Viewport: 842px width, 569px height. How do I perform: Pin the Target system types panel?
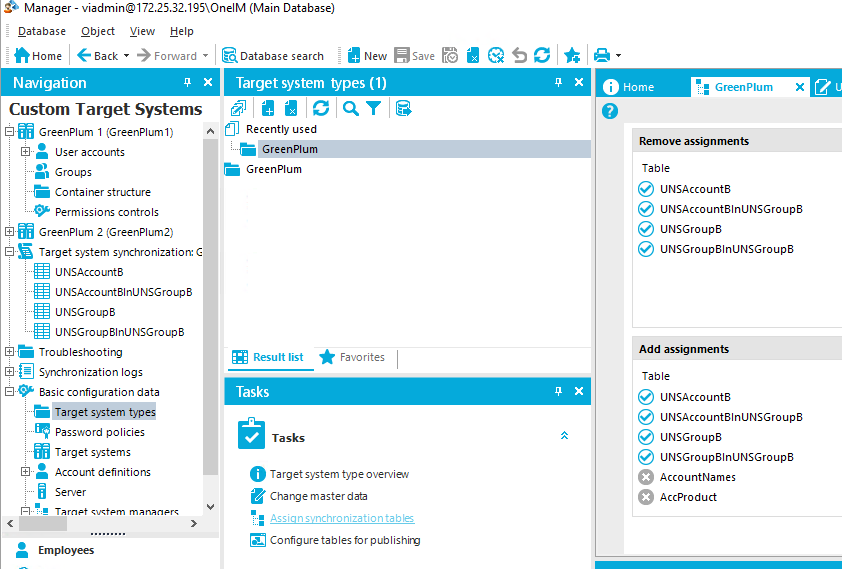pos(558,82)
